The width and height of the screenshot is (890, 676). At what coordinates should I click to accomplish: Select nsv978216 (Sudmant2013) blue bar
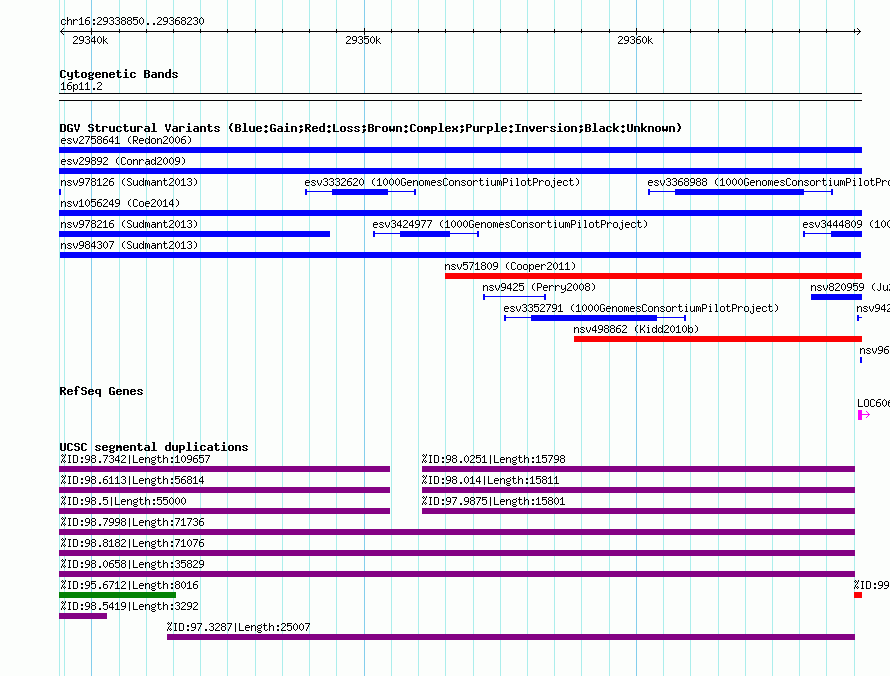pyautogui.click(x=195, y=234)
